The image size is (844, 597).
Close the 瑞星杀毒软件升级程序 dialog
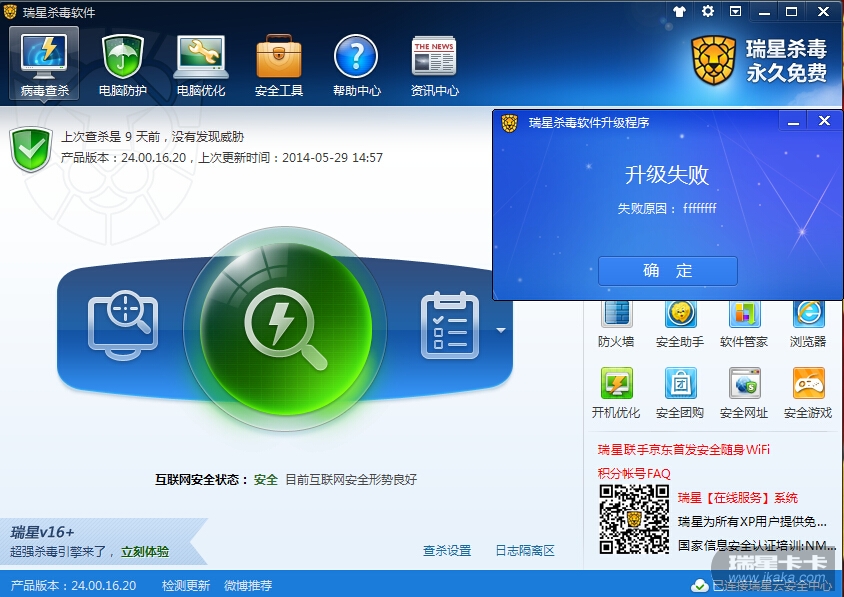(824, 121)
